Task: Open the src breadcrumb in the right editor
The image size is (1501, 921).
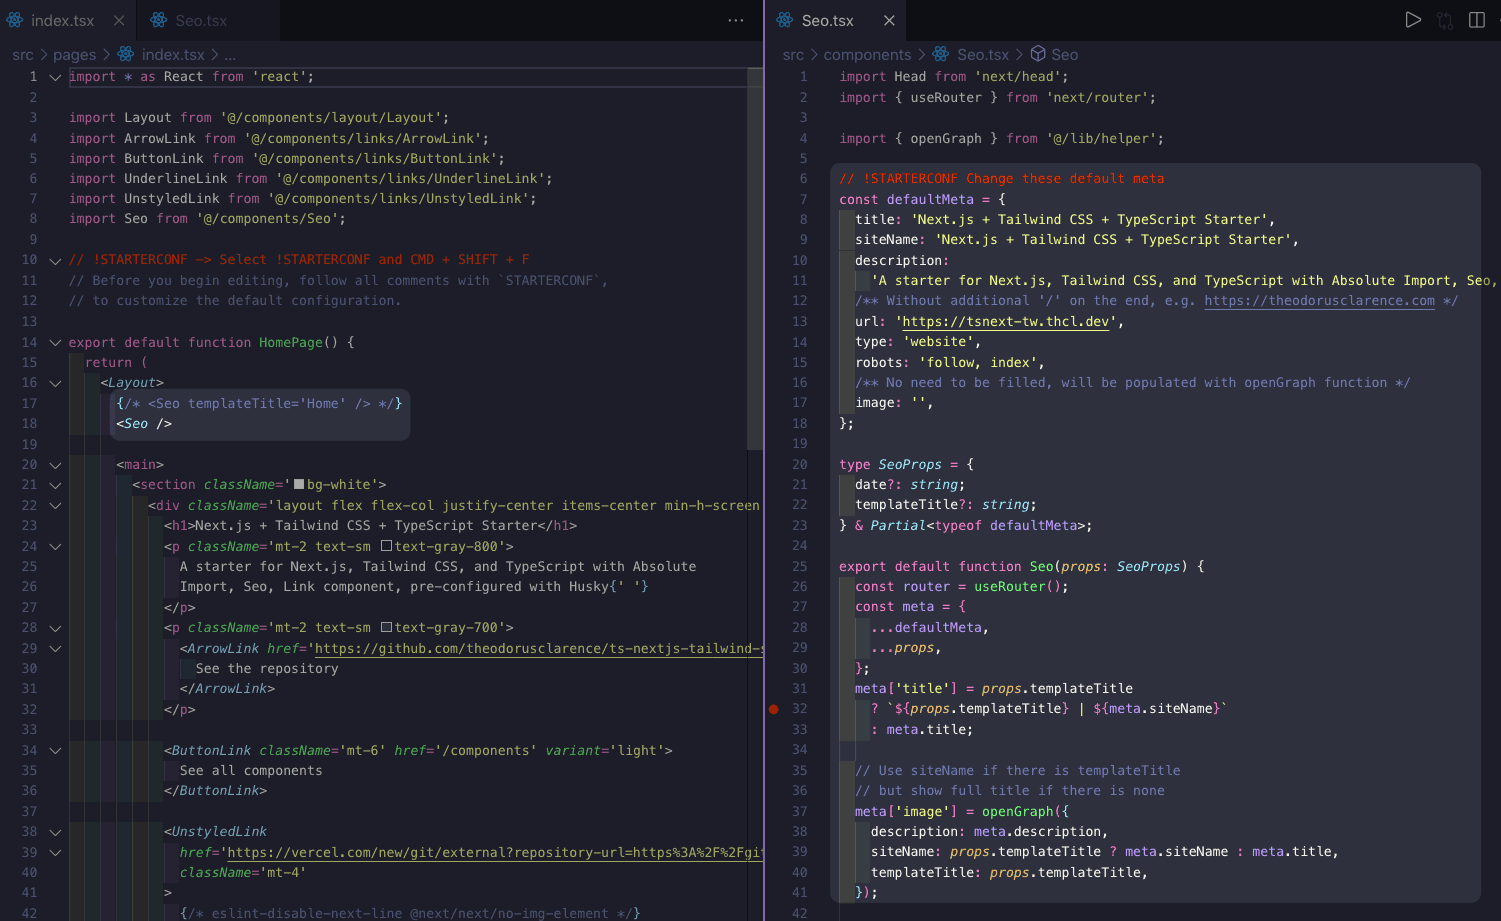Action: click(793, 55)
